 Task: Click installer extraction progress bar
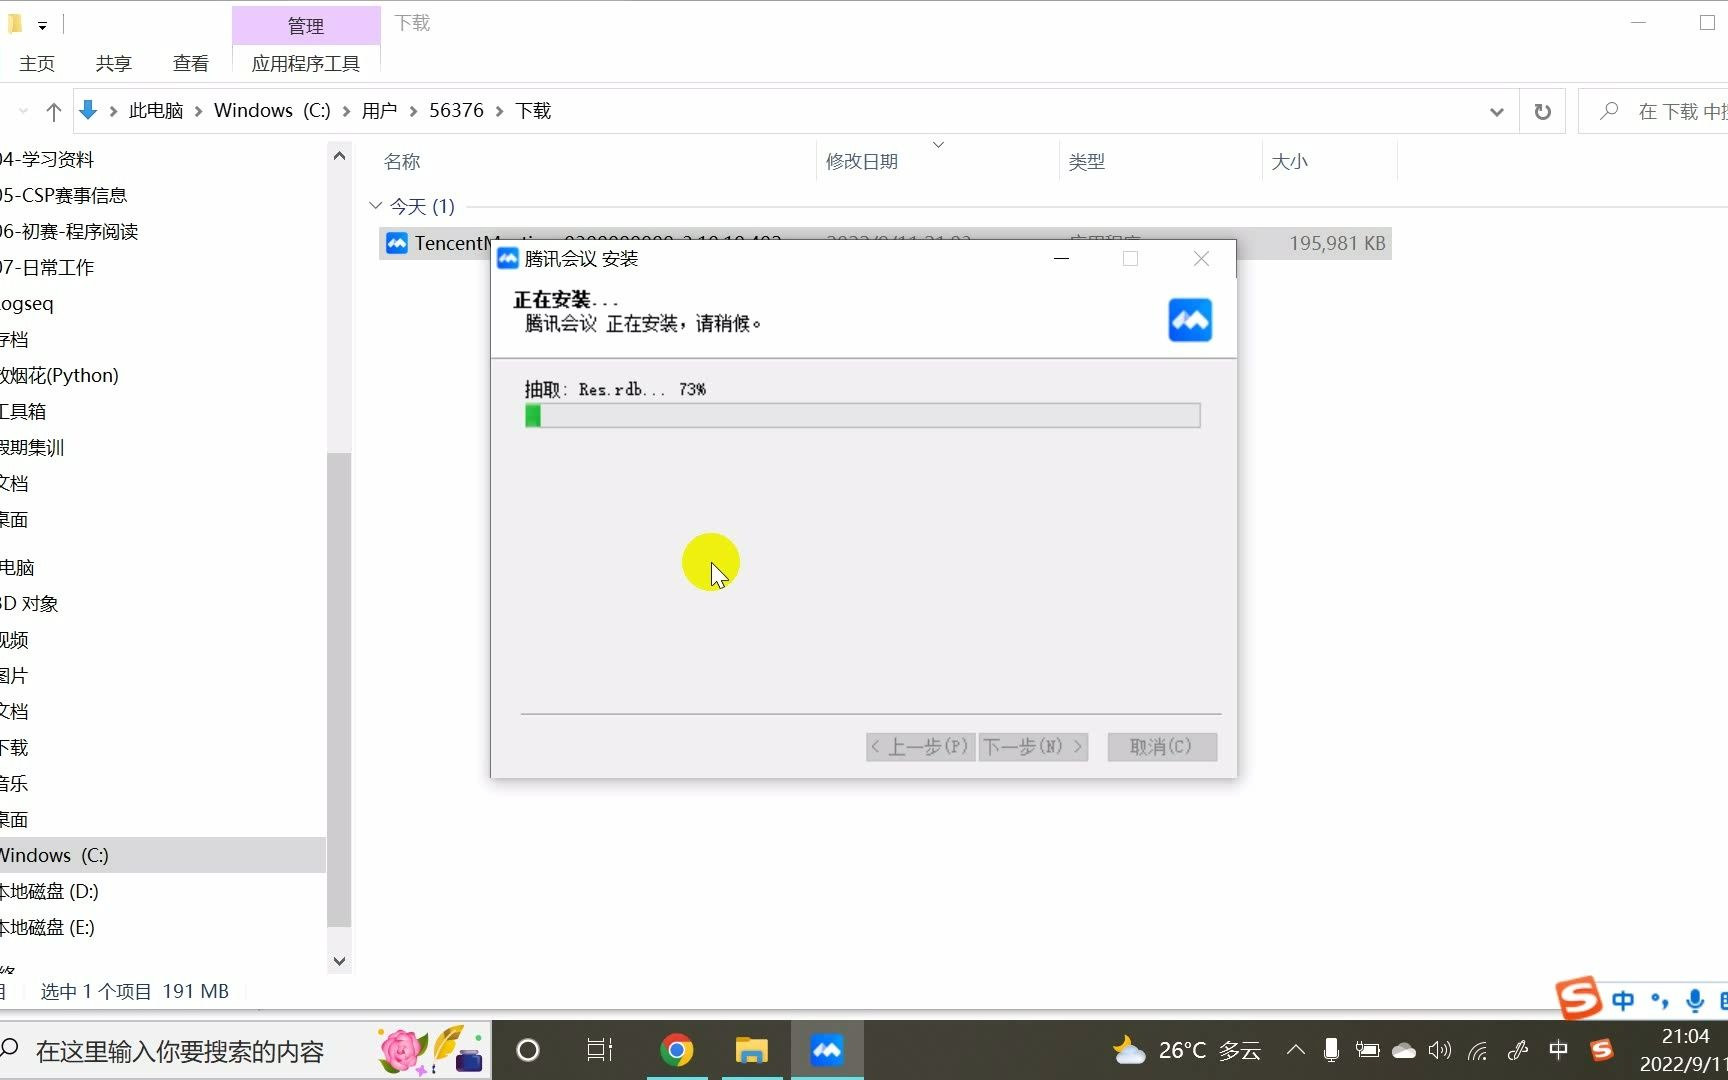coord(863,415)
